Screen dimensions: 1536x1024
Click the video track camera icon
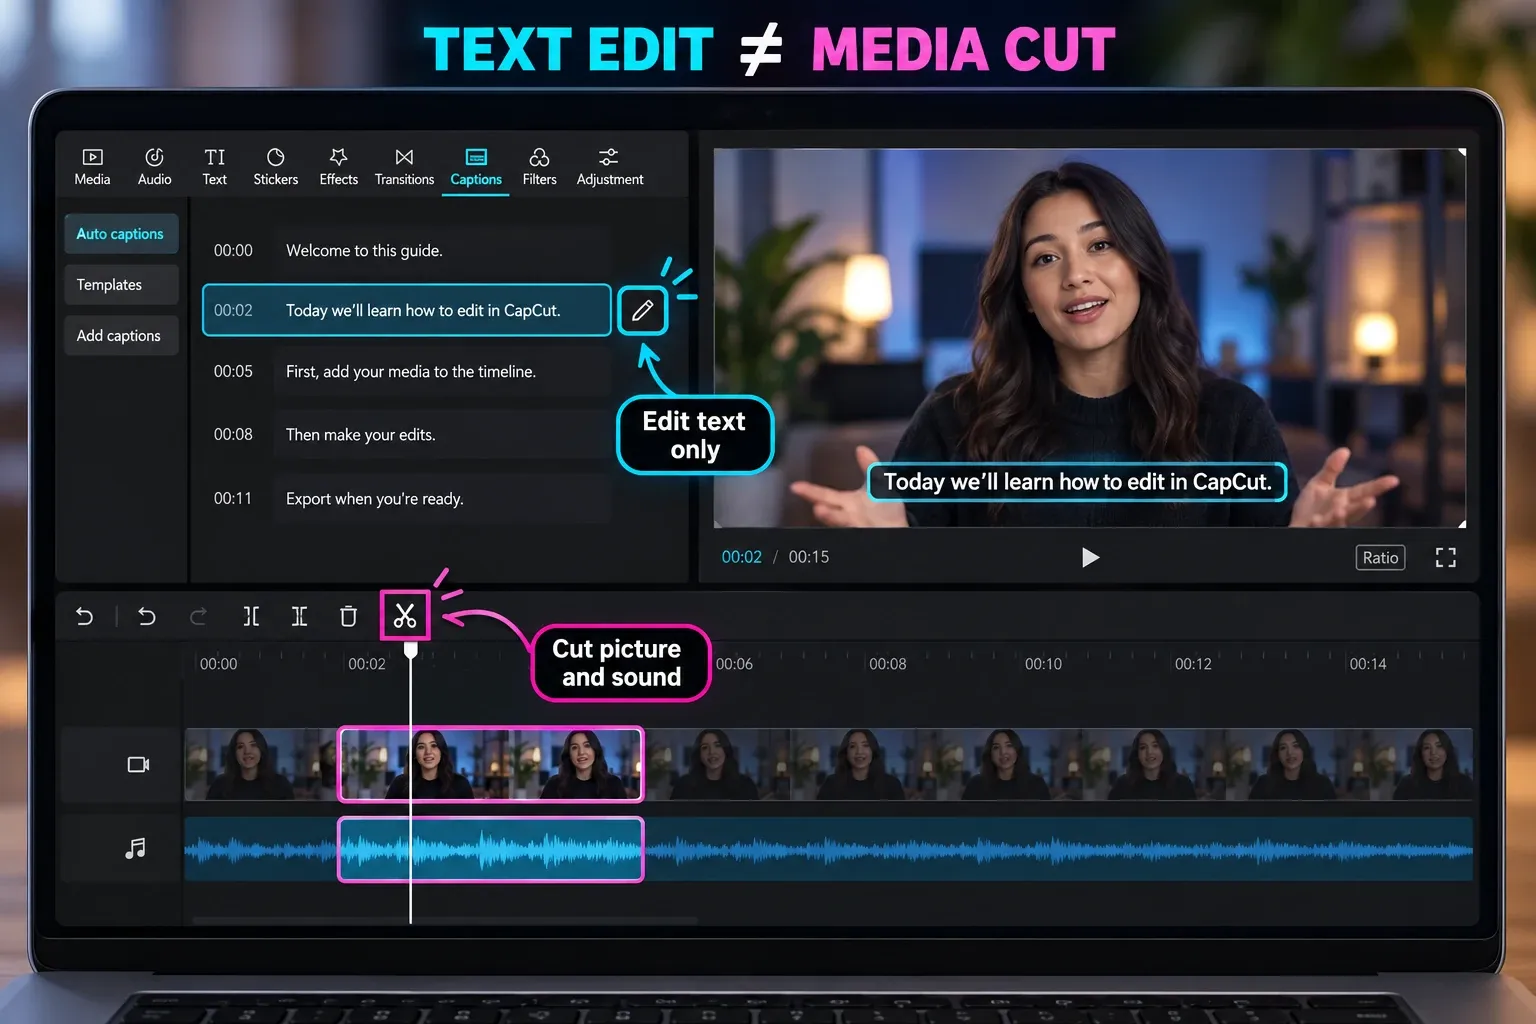coord(138,765)
